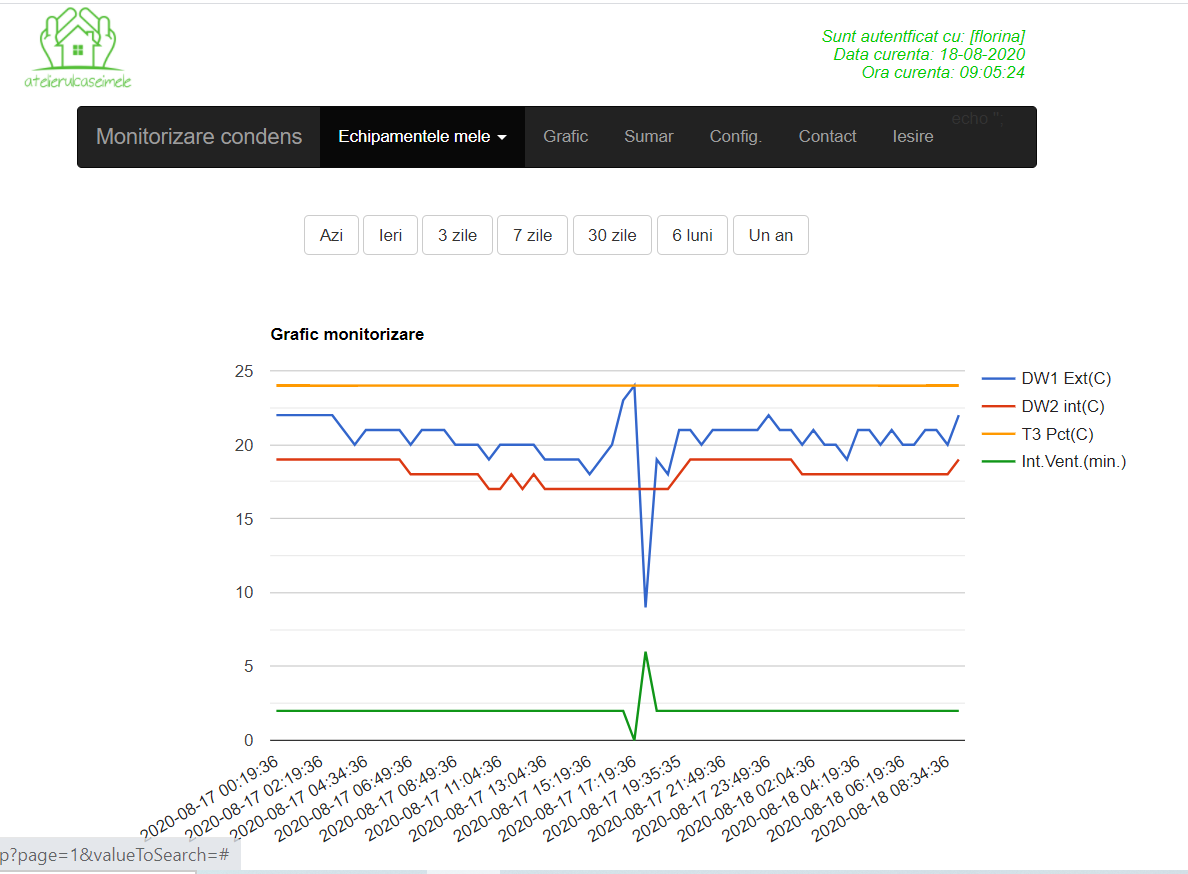Click the DW1 Ext(C) blue legend swatch

point(997,379)
